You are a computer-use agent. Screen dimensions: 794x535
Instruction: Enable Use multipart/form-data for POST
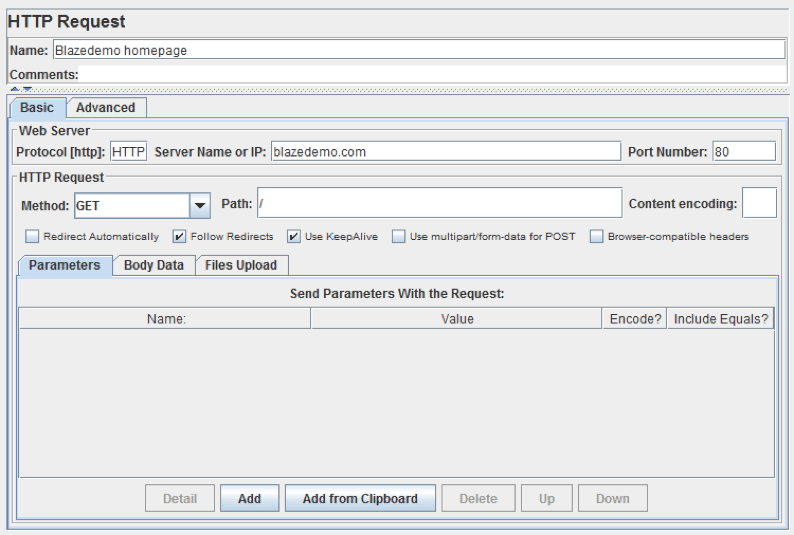(398, 237)
